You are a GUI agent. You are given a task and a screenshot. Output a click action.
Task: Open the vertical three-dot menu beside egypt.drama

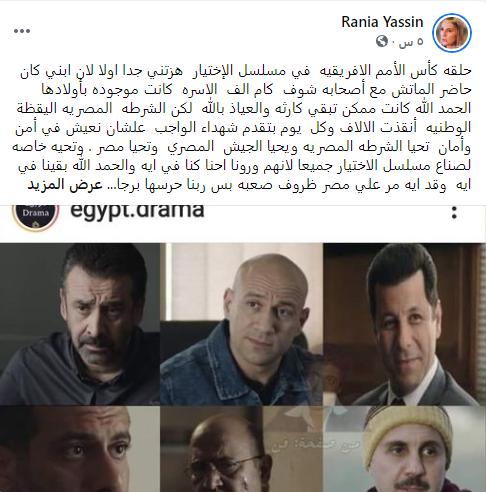pyautogui.click(x=454, y=213)
